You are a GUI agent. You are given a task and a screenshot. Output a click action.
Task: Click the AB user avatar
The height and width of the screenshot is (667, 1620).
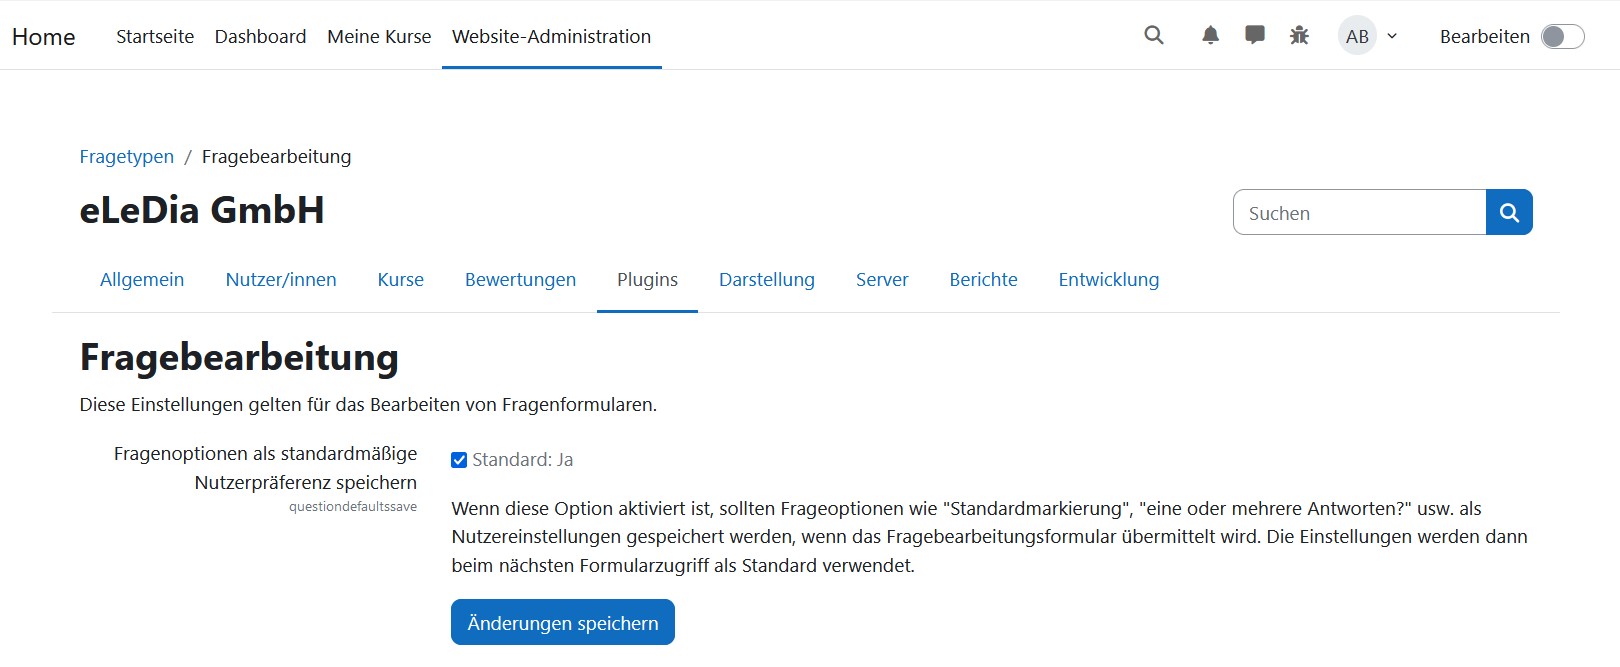(x=1357, y=36)
